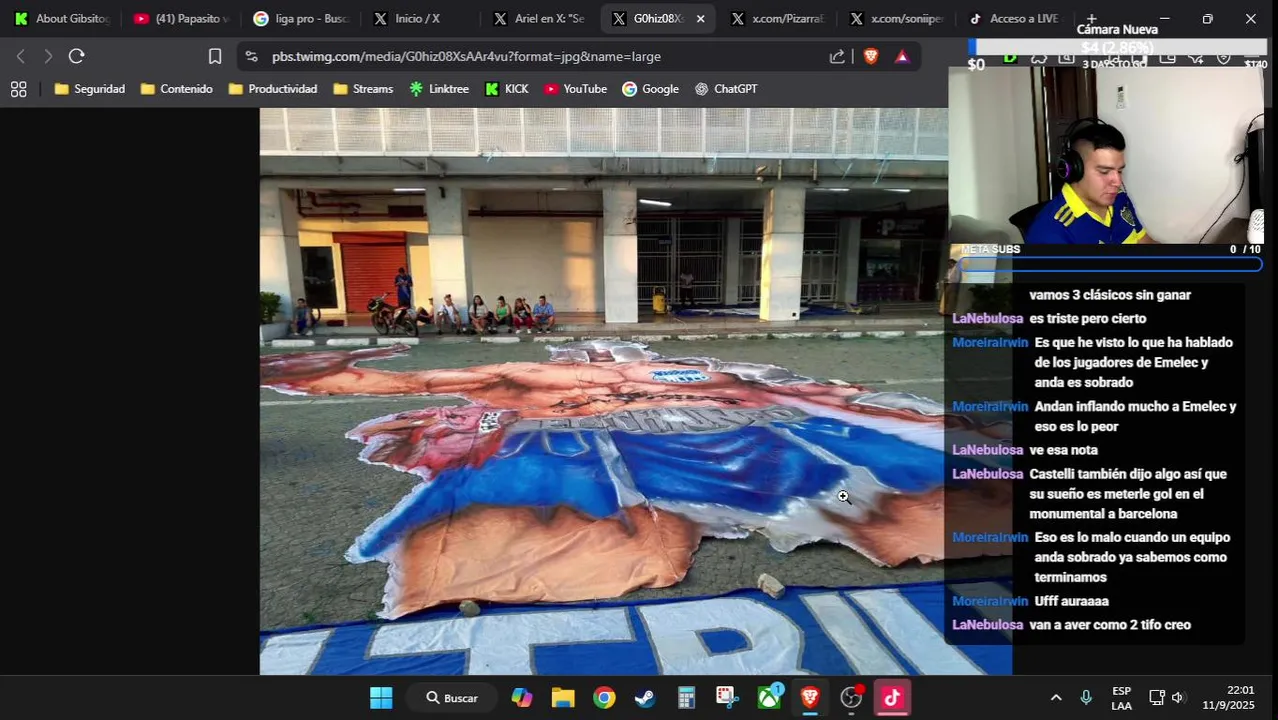Open the Linktree bookmark

click(439, 89)
